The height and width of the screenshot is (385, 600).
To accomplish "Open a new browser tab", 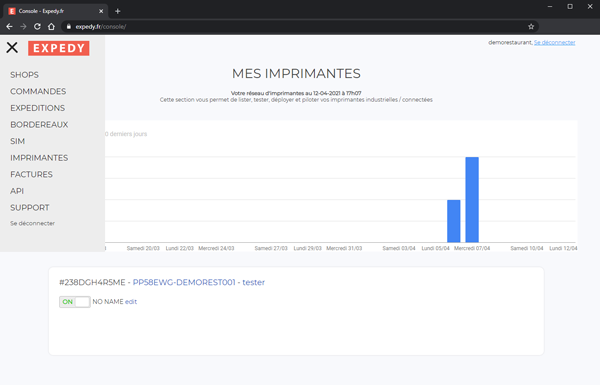I will coord(117,11).
